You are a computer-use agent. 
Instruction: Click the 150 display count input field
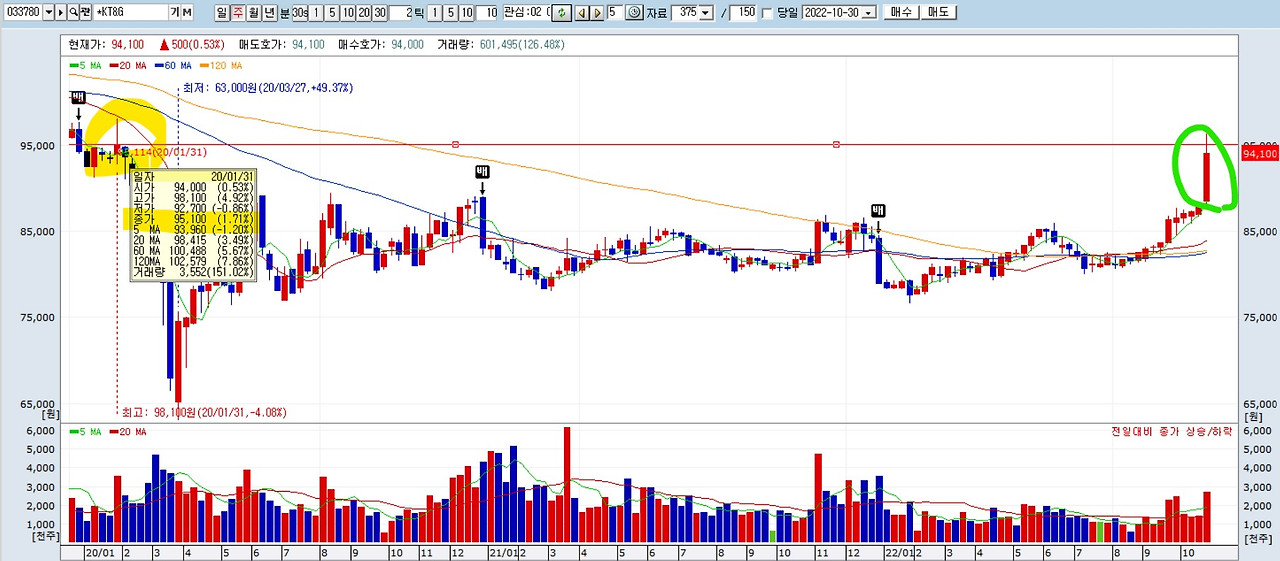[x=742, y=12]
